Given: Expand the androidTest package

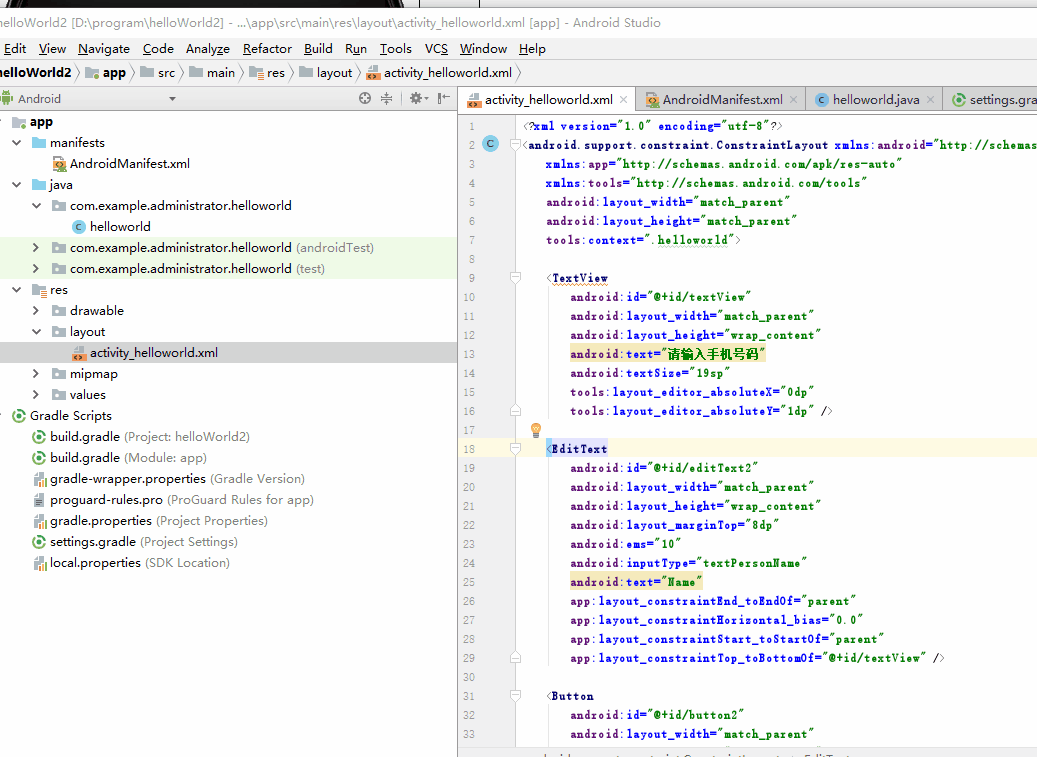Looking at the screenshot, I should [36, 248].
